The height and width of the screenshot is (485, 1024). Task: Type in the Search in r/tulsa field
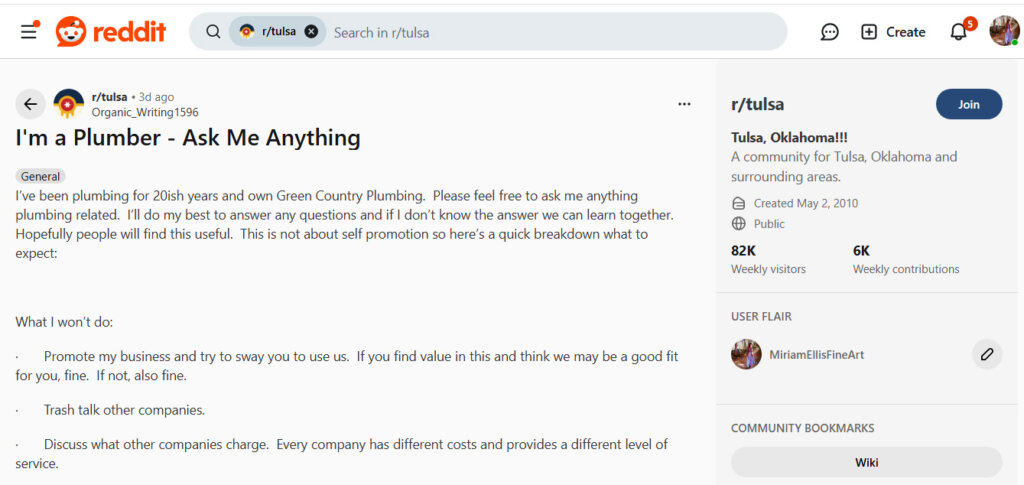tap(550, 32)
